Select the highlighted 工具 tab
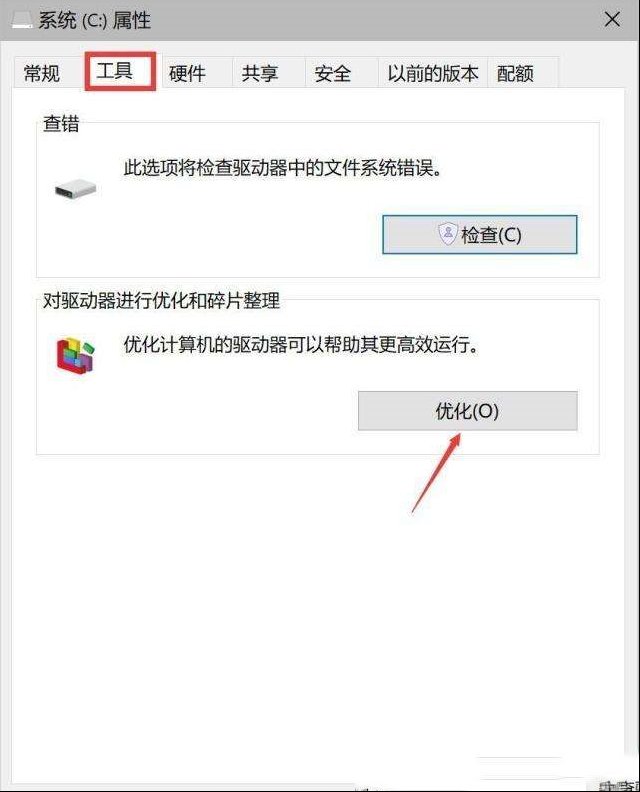The image size is (640, 792). (120, 71)
